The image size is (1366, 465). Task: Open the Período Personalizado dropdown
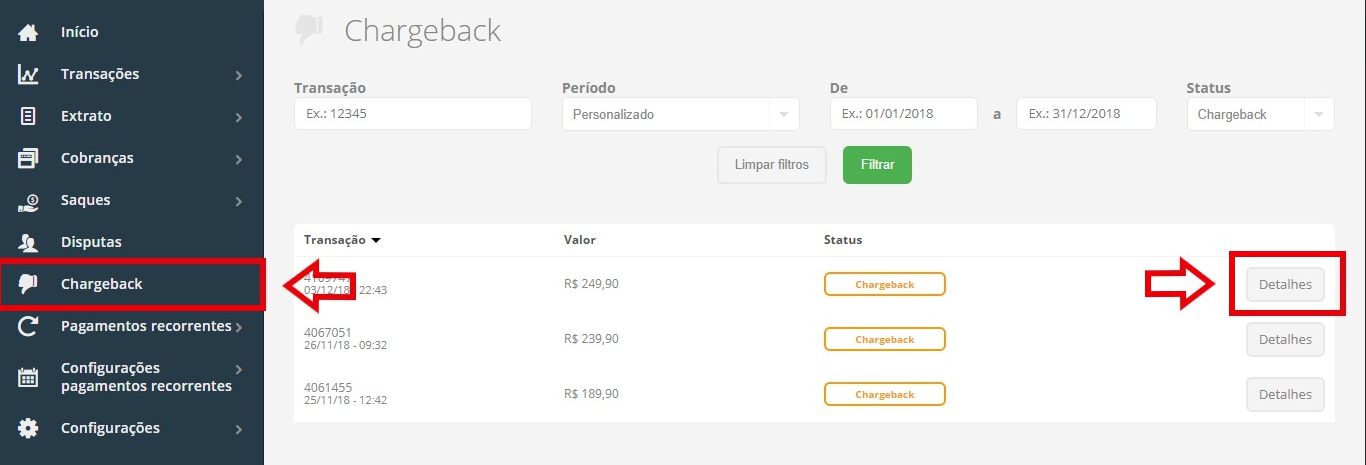pyautogui.click(x=681, y=114)
